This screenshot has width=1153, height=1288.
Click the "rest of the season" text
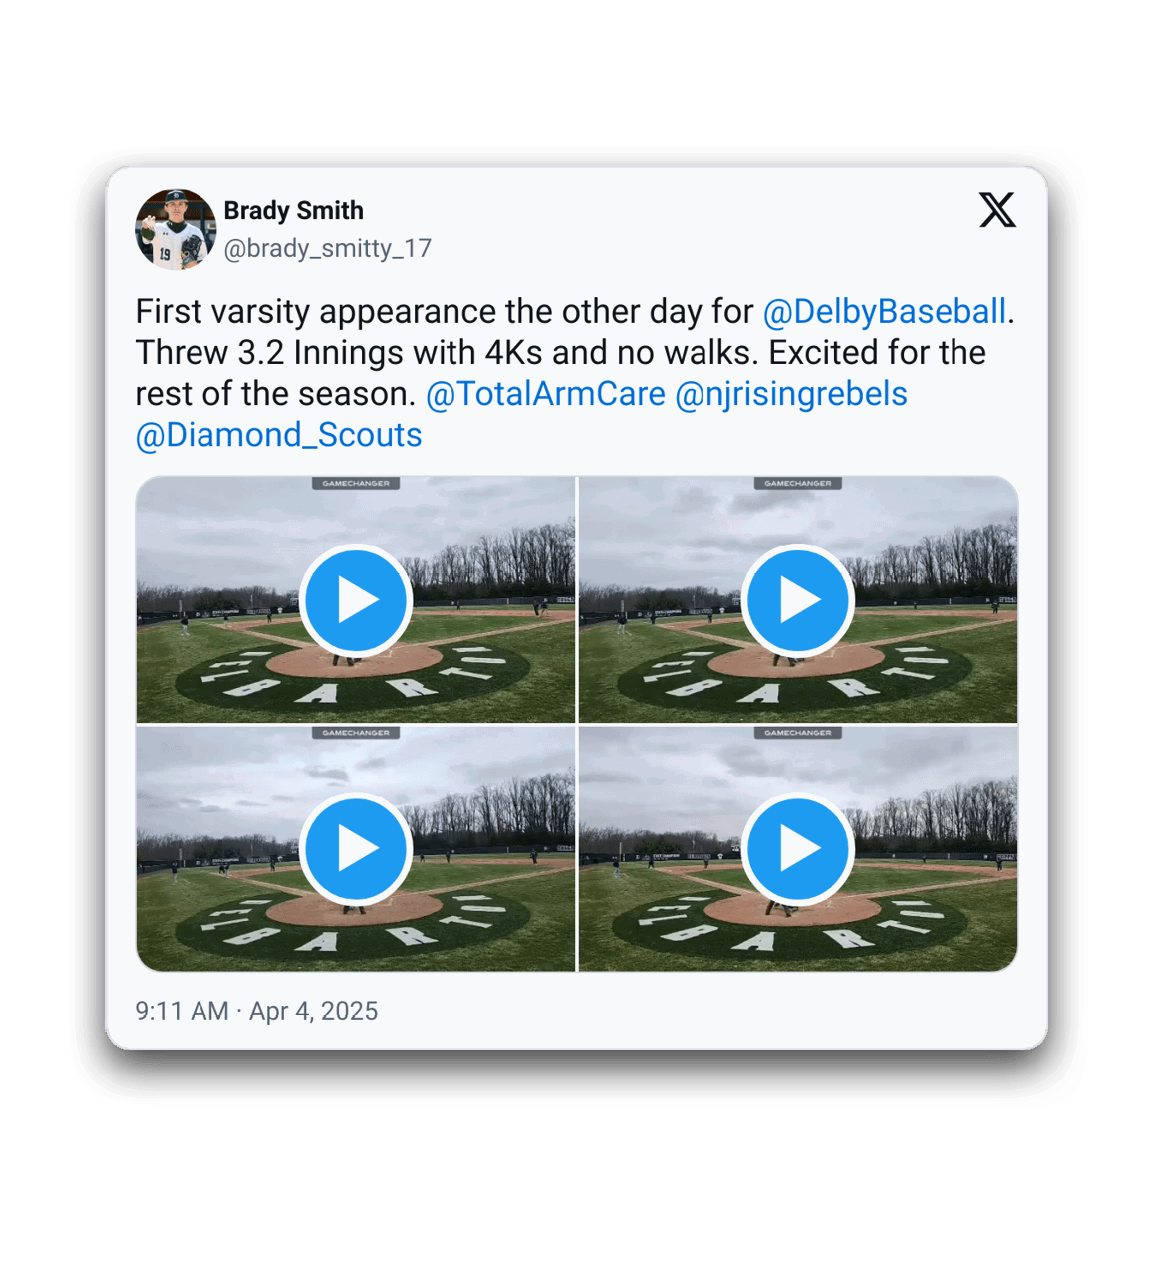pyautogui.click(x=275, y=394)
